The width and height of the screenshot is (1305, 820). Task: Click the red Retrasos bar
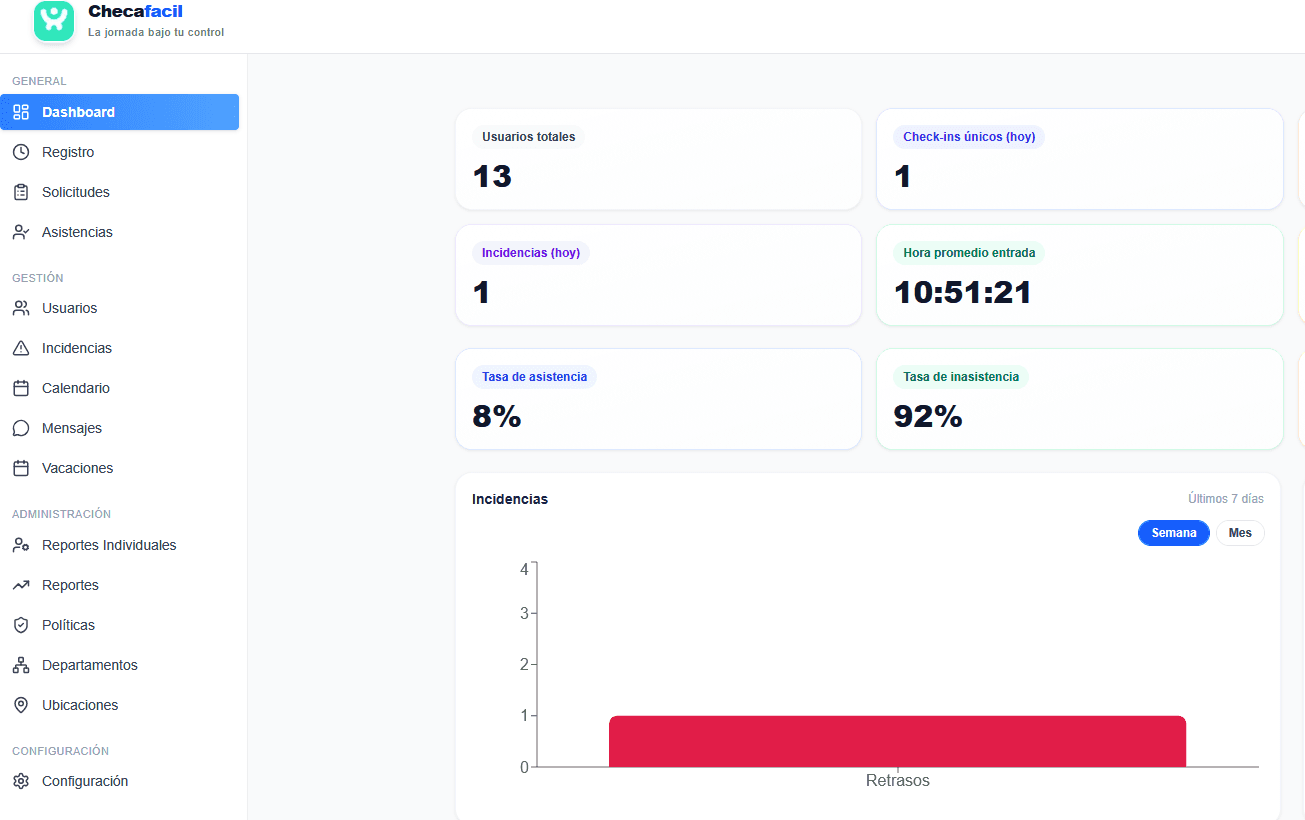(897, 741)
